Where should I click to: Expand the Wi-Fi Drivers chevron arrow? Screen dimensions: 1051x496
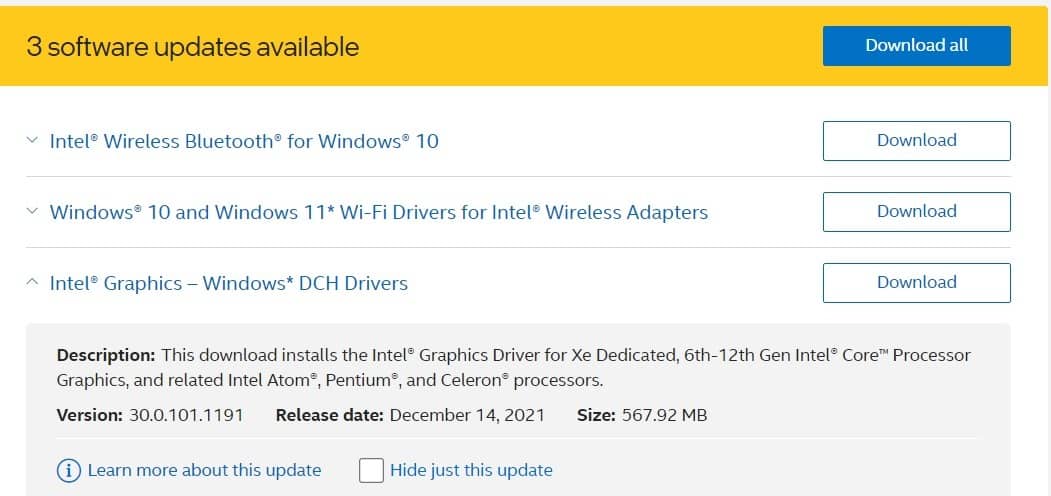(x=32, y=212)
